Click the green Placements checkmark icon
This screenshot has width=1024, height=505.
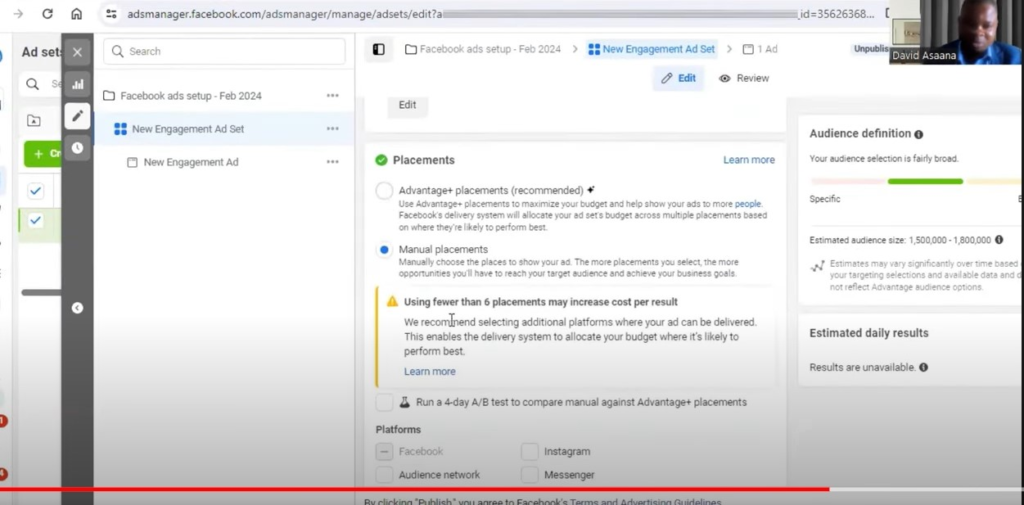381,160
